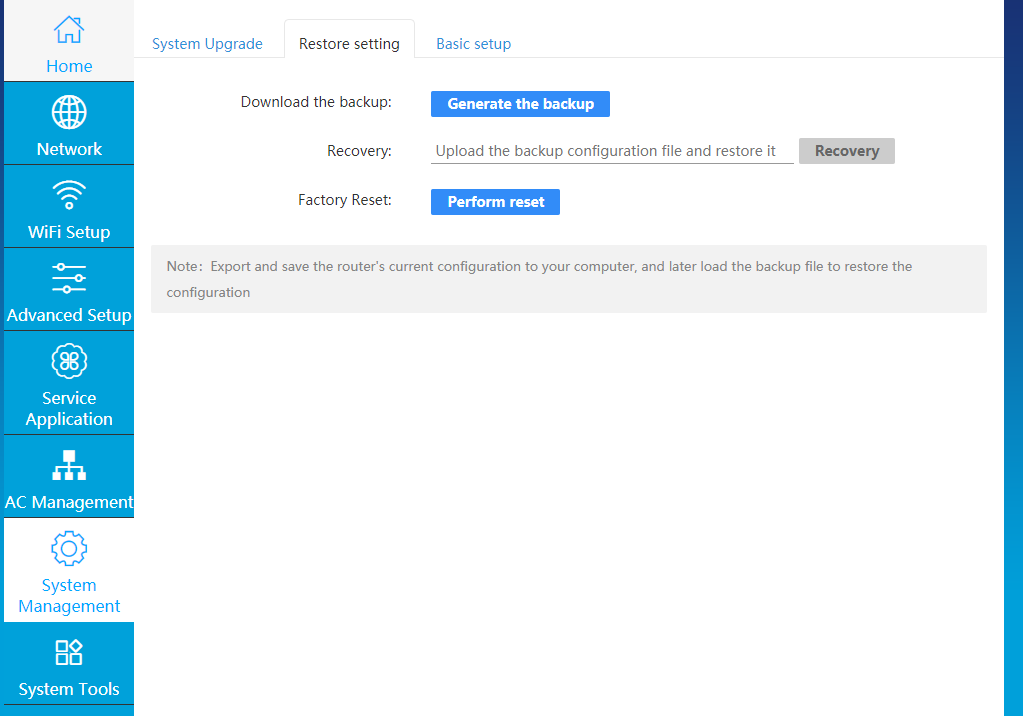Click the Advanced Setup sliders icon
This screenshot has height=716, width=1023.
[69, 278]
